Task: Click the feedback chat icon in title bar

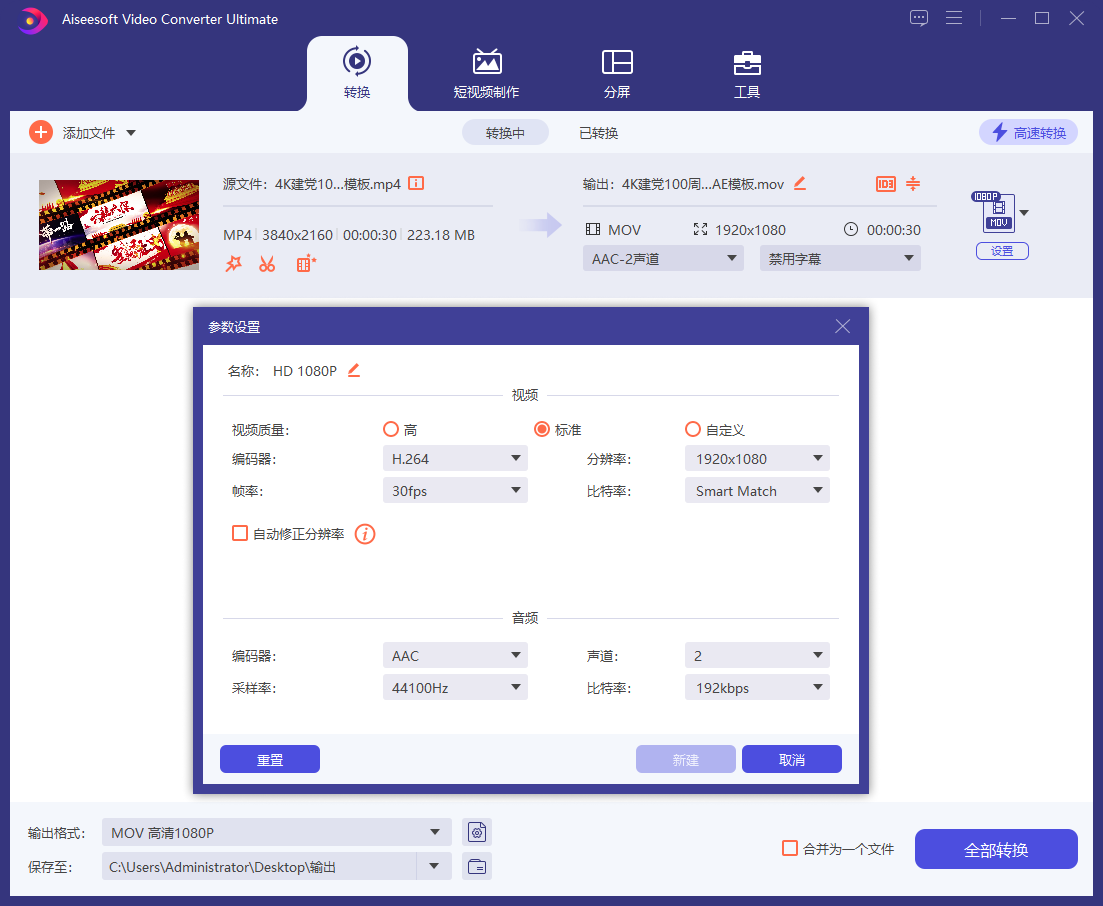Action: click(x=918, y=18)
